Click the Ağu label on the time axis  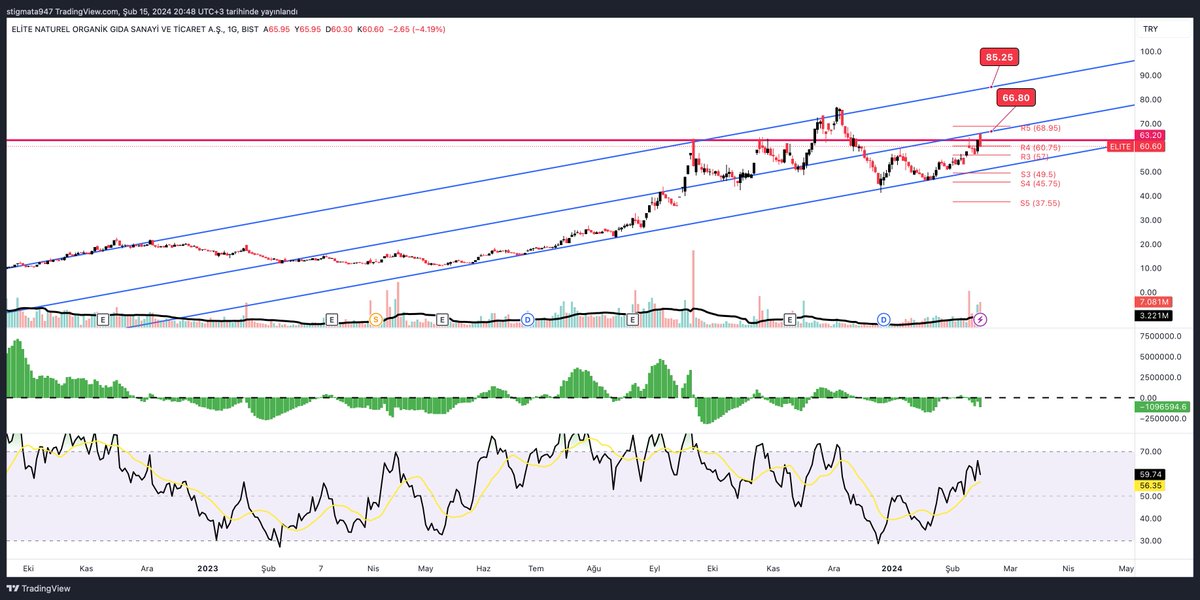(x=593, y=568)
